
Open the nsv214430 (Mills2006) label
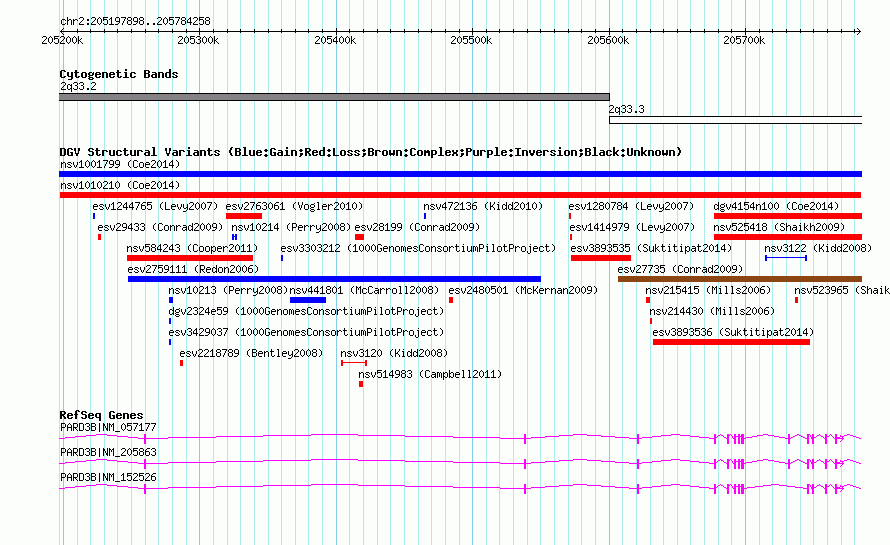point(712,311)
